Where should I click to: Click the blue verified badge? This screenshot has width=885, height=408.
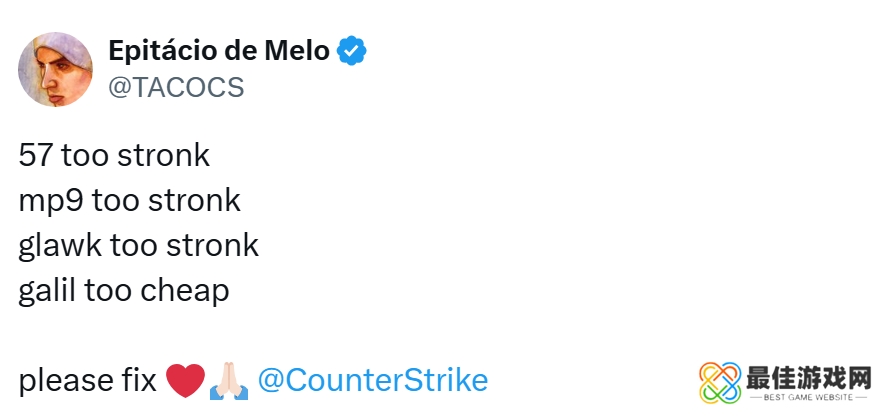tap(350, 50)
